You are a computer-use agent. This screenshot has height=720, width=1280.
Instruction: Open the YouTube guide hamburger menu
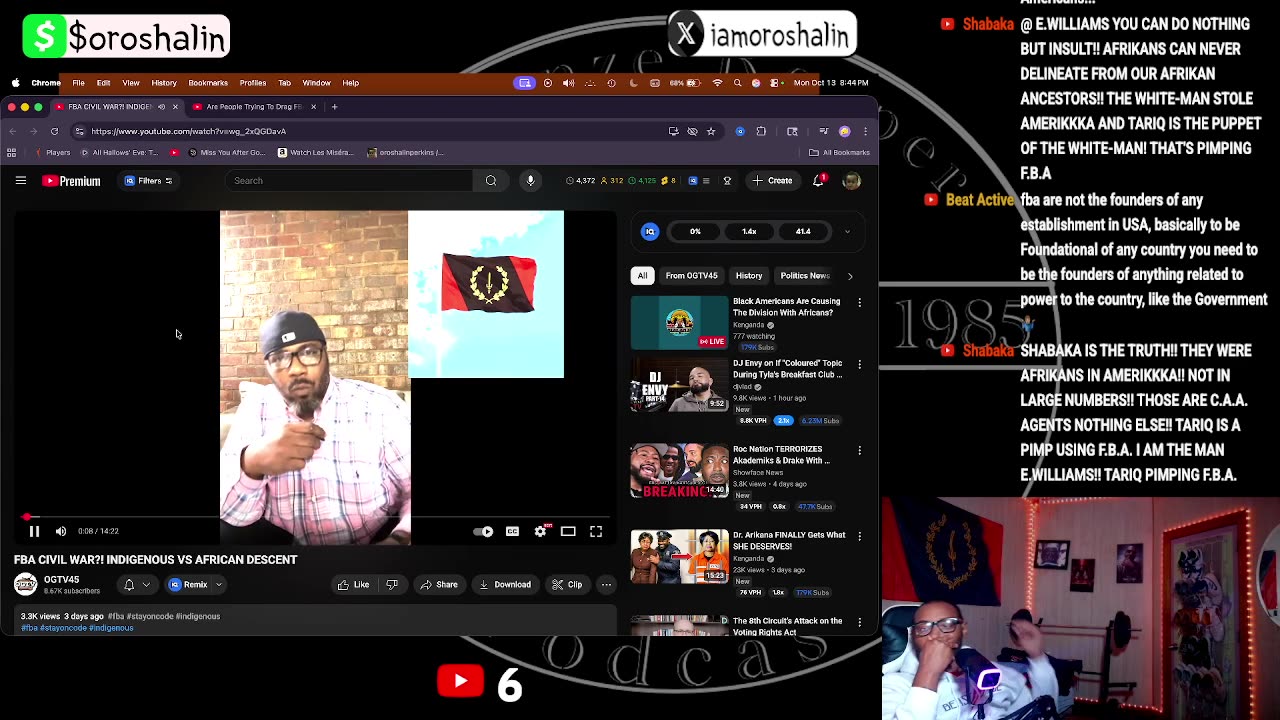(20, 181)
